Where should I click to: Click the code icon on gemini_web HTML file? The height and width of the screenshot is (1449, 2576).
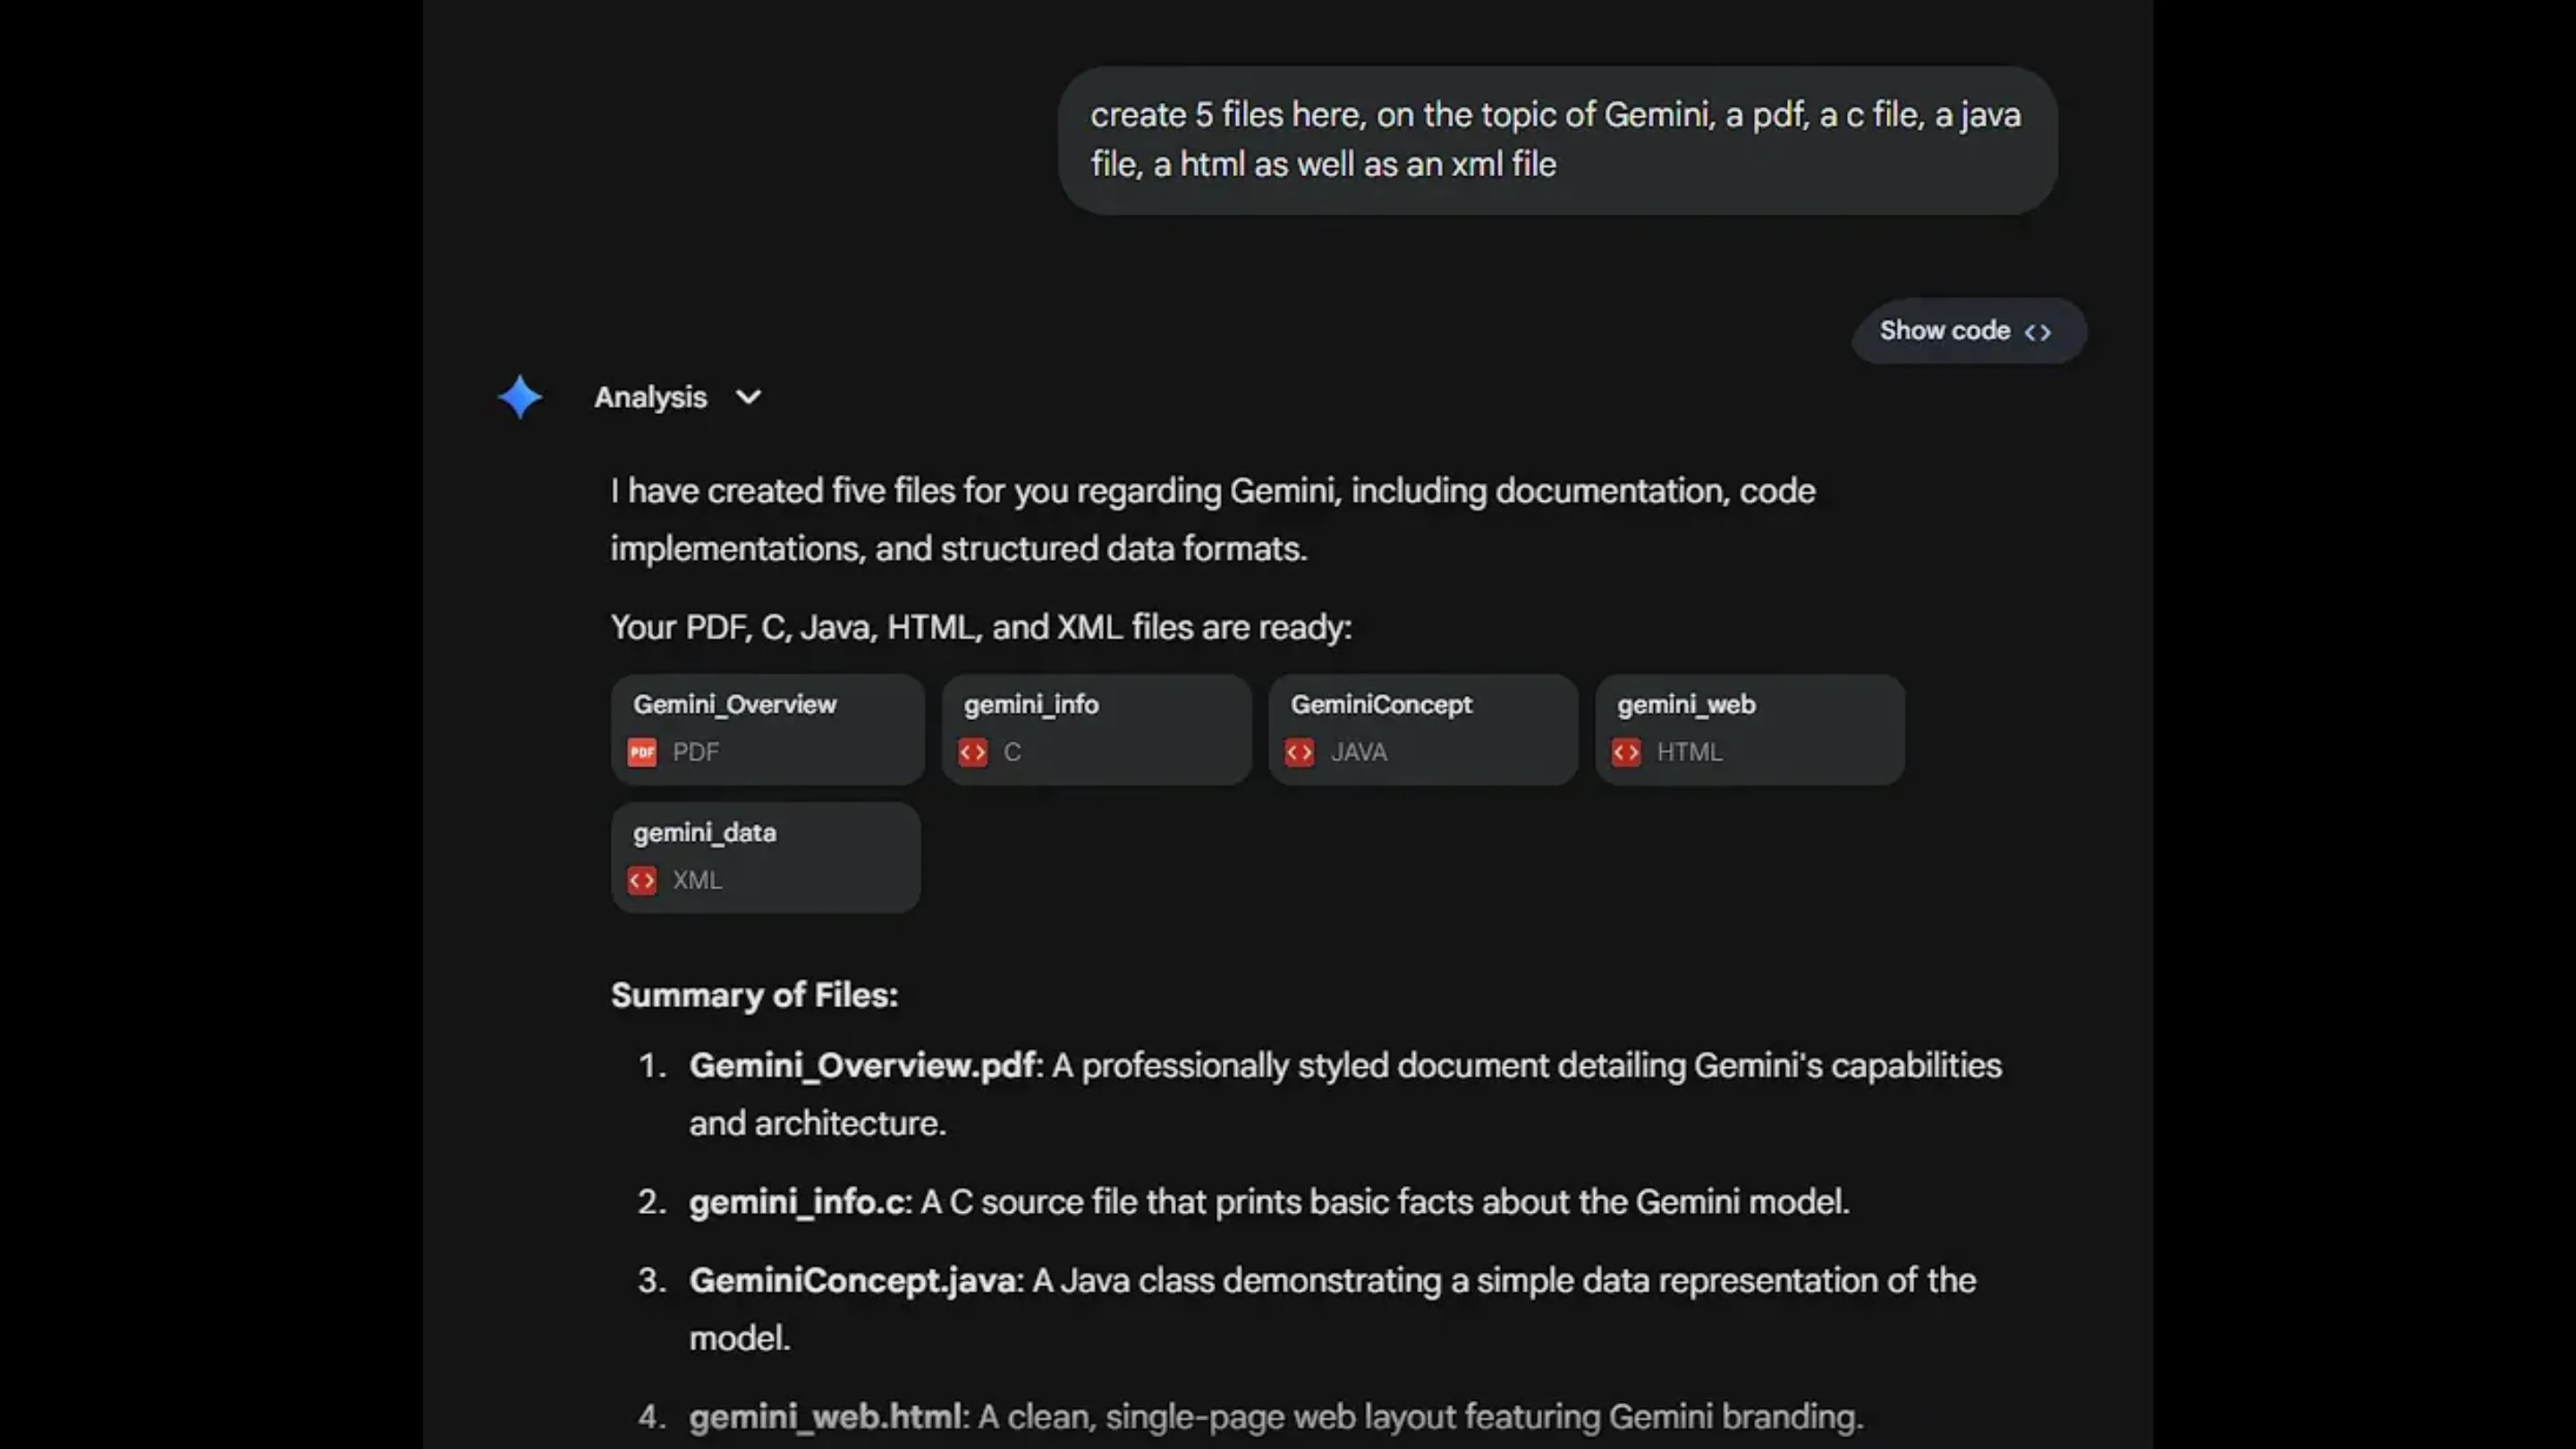(x=1626, y=751)
